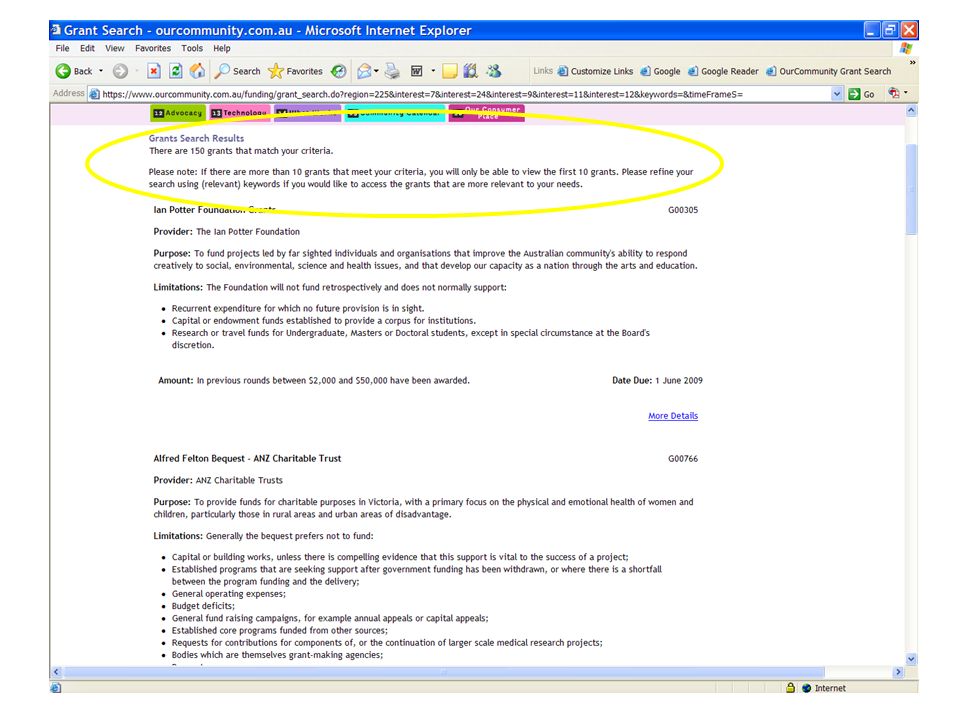Open the cyan Community Calendar tab
The width and height of the screenshot is (960, 720).
point(394,113)
